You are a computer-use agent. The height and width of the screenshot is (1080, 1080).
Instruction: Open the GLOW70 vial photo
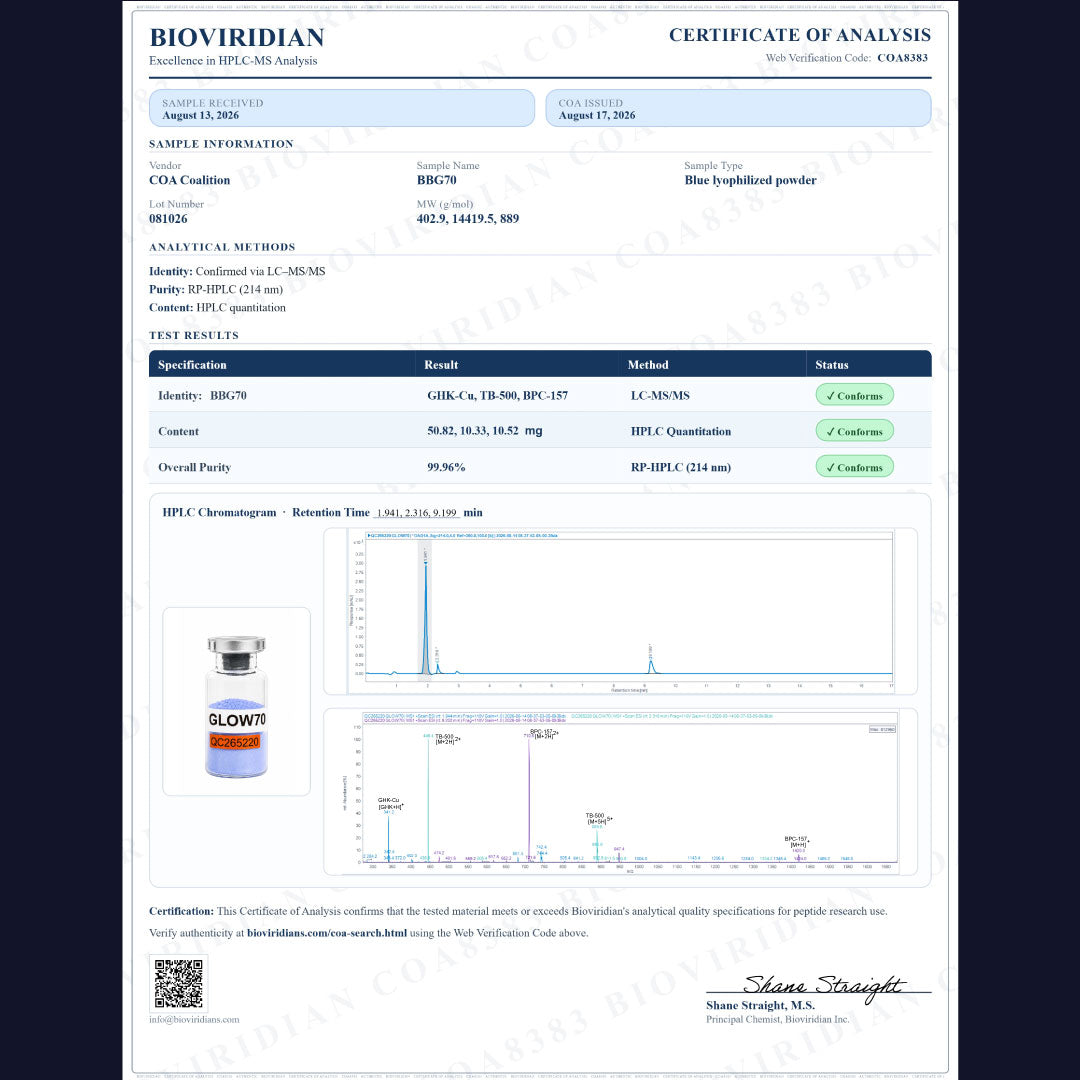click(x=236, y=702)
